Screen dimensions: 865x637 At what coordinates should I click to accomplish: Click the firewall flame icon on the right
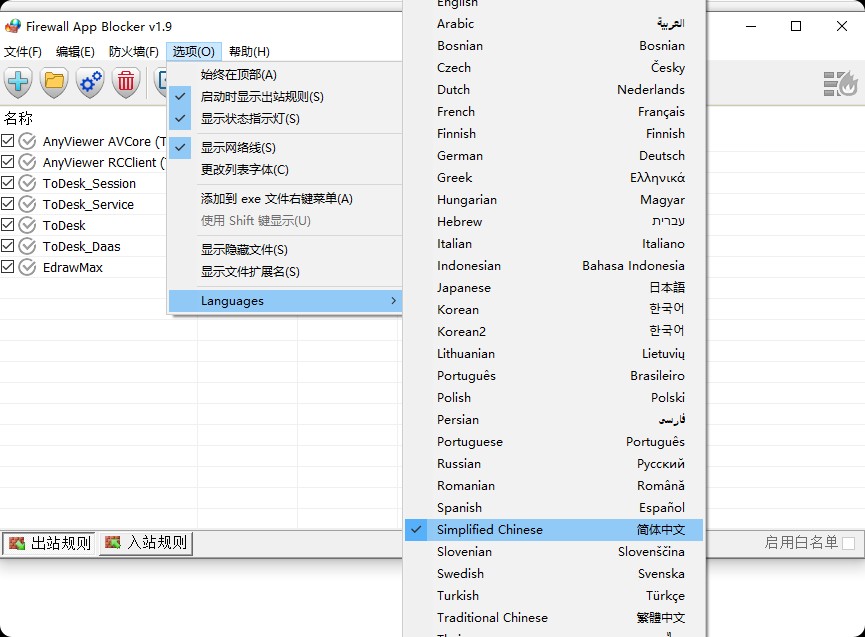(840, 84)
